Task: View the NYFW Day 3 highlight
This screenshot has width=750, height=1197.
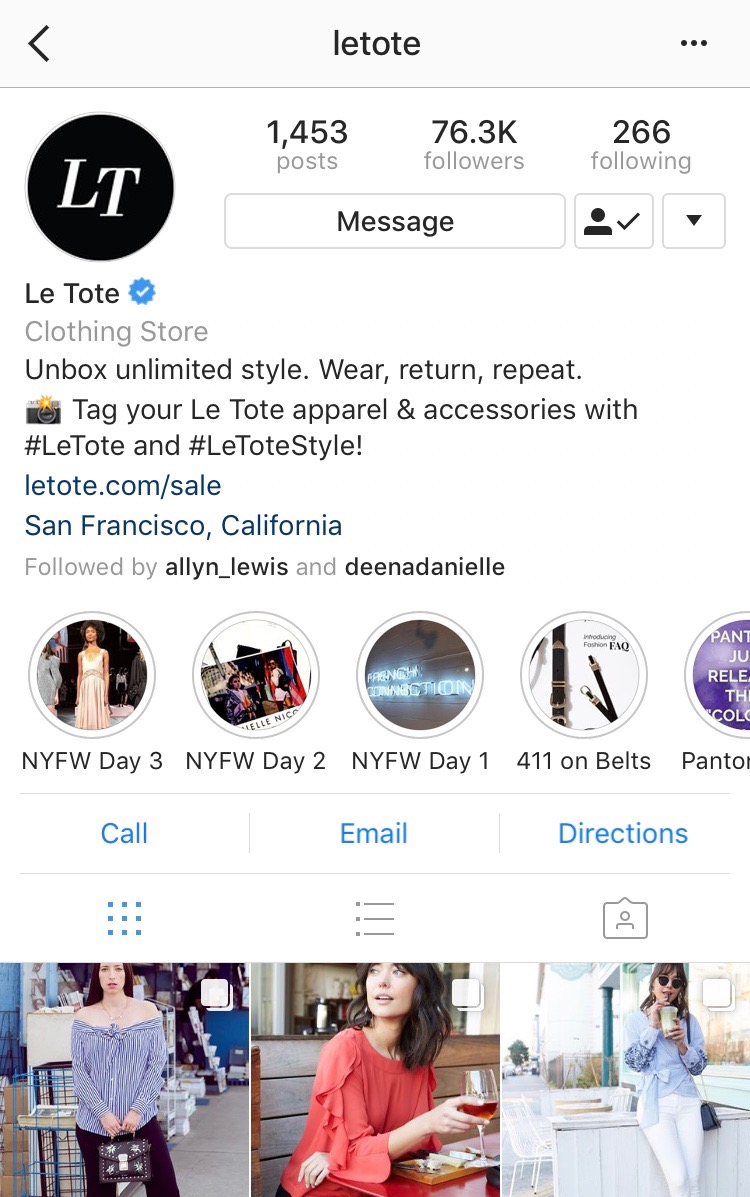Action: tap(92, 675)
